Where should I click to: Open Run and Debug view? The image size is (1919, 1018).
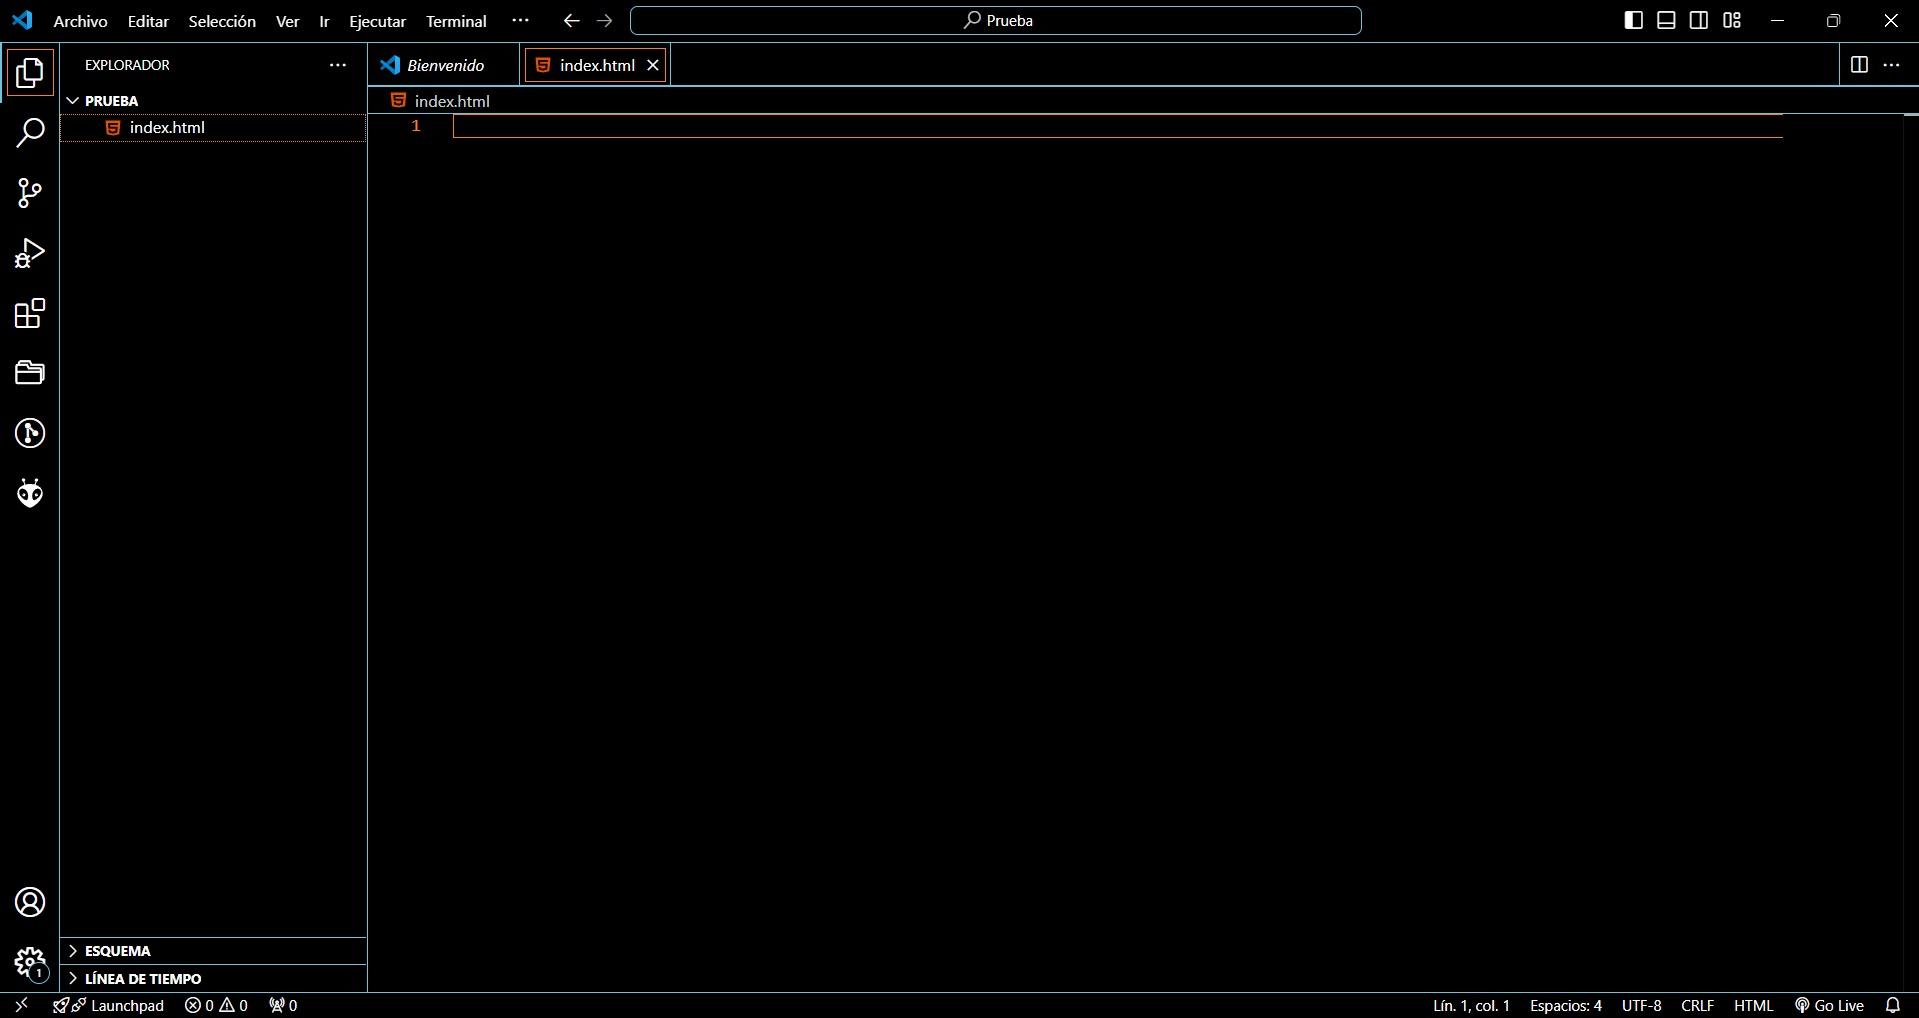[30, 253]
